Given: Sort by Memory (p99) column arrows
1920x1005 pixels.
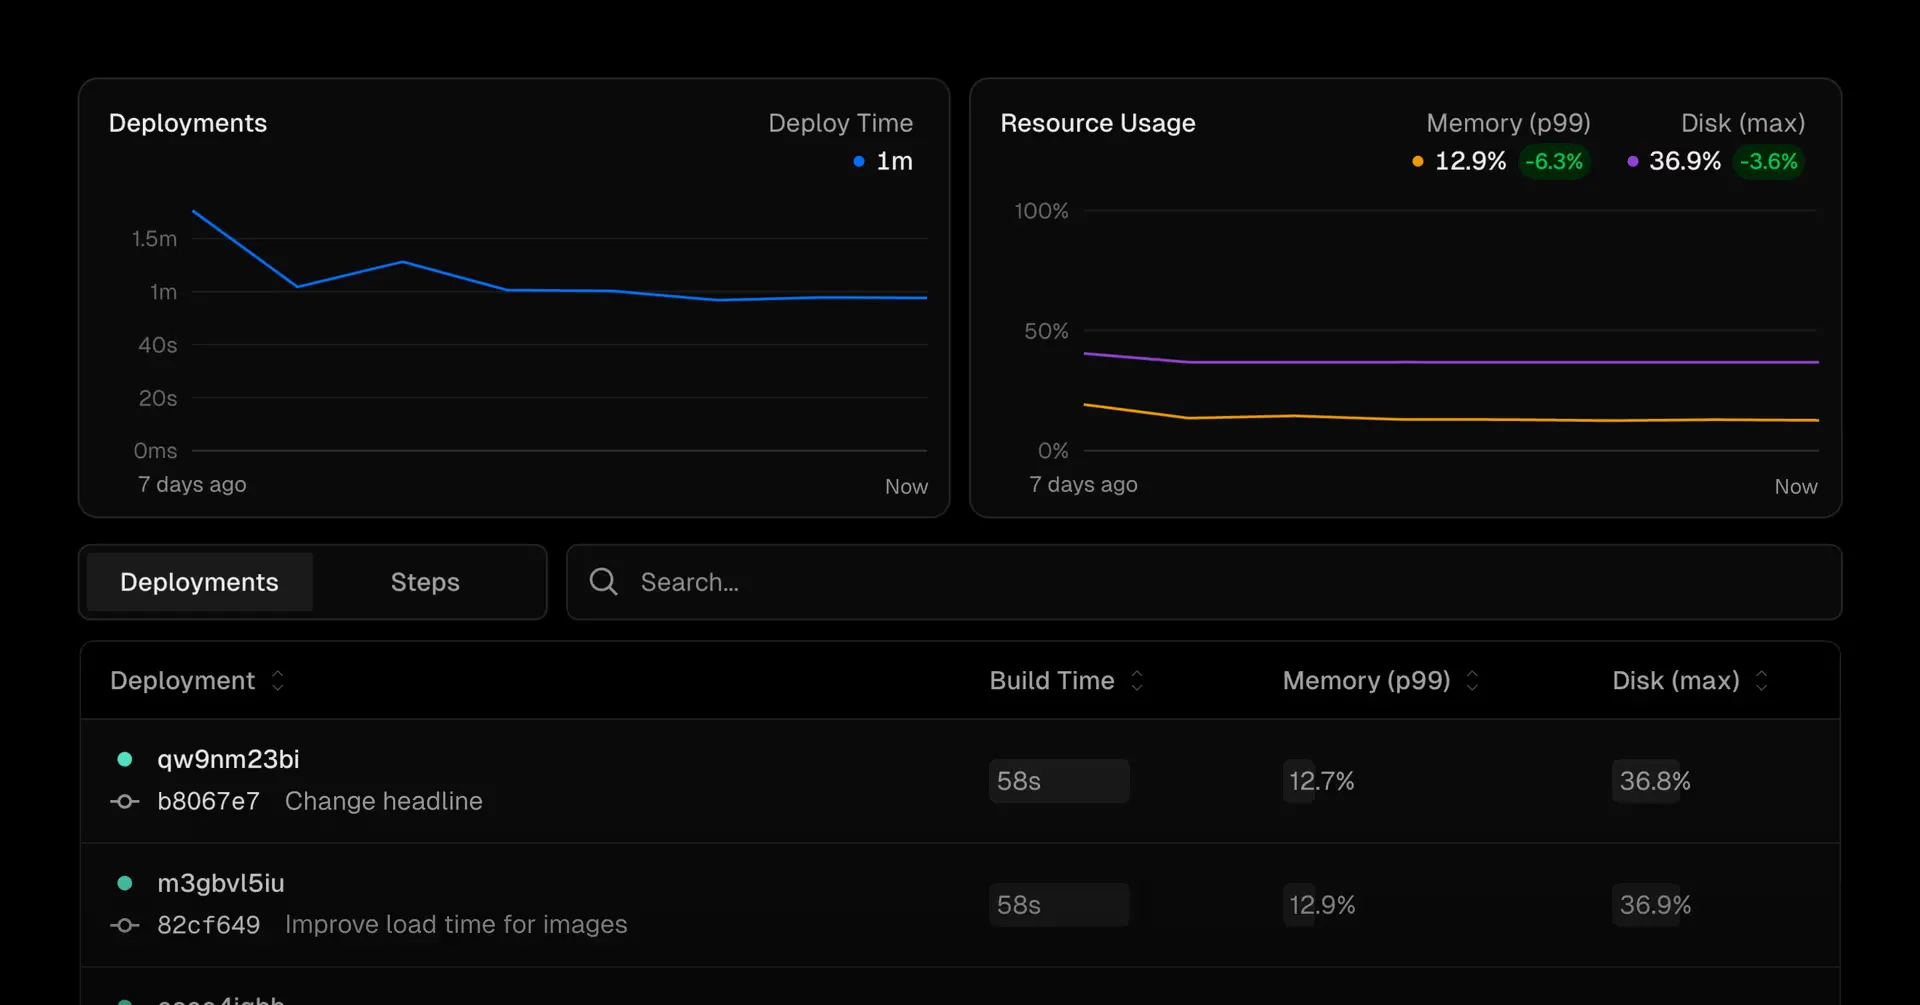Looking at the screenshot, I should coord(1472,681).
